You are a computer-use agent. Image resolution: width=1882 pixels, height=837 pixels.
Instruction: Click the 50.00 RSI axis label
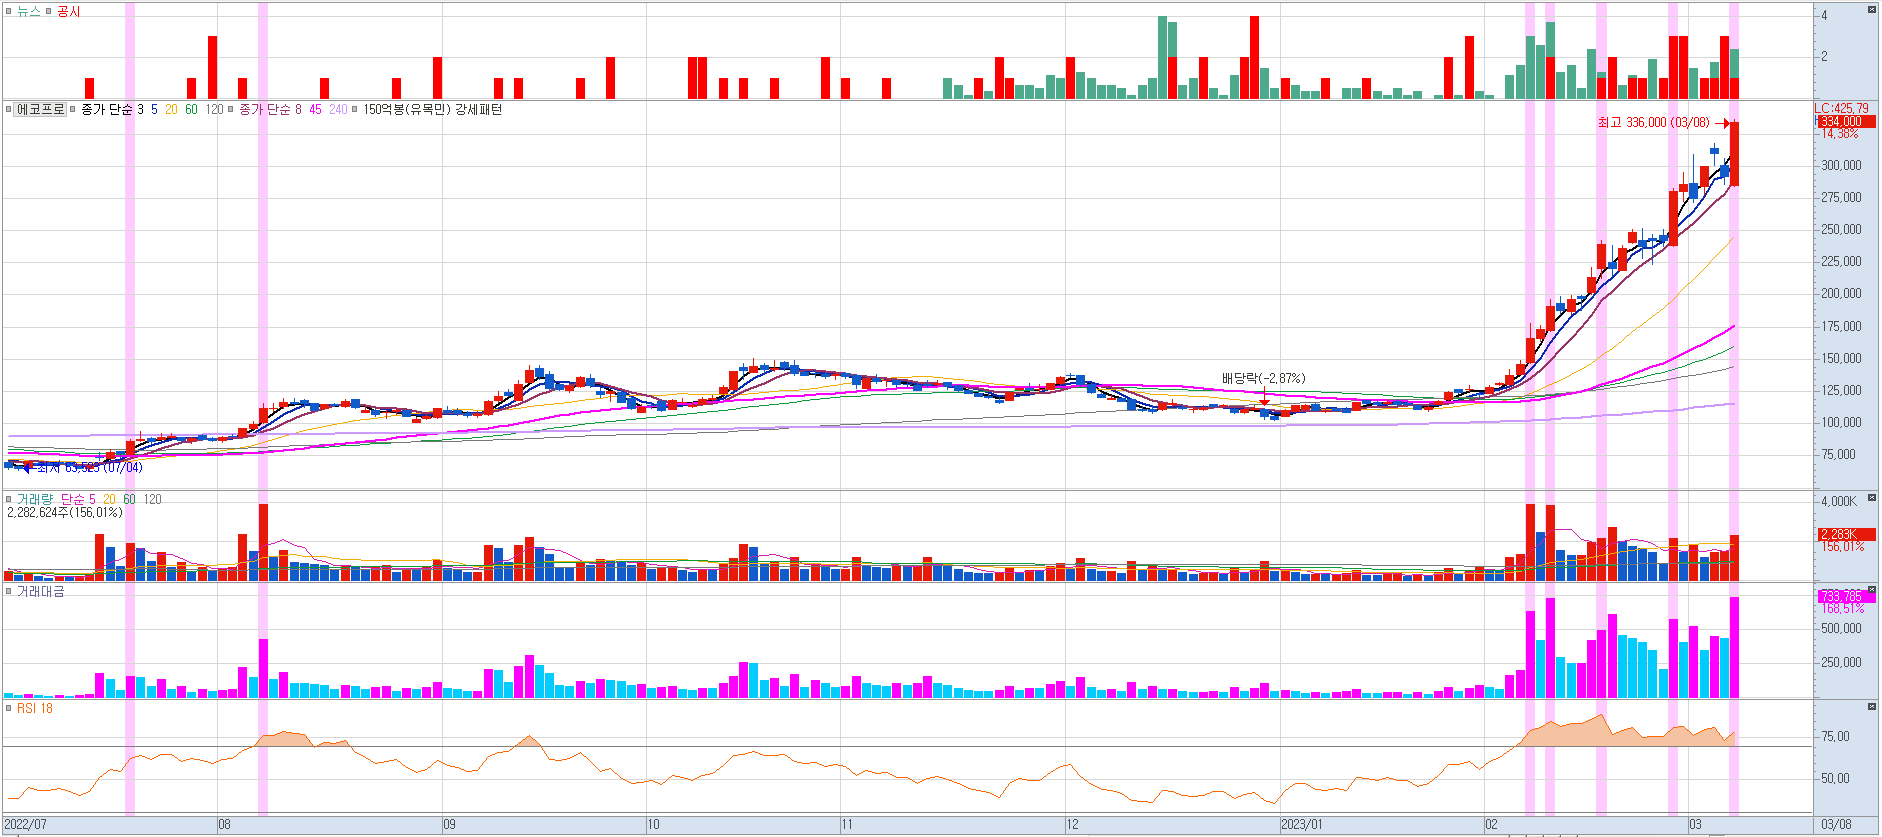(1836, 779)
